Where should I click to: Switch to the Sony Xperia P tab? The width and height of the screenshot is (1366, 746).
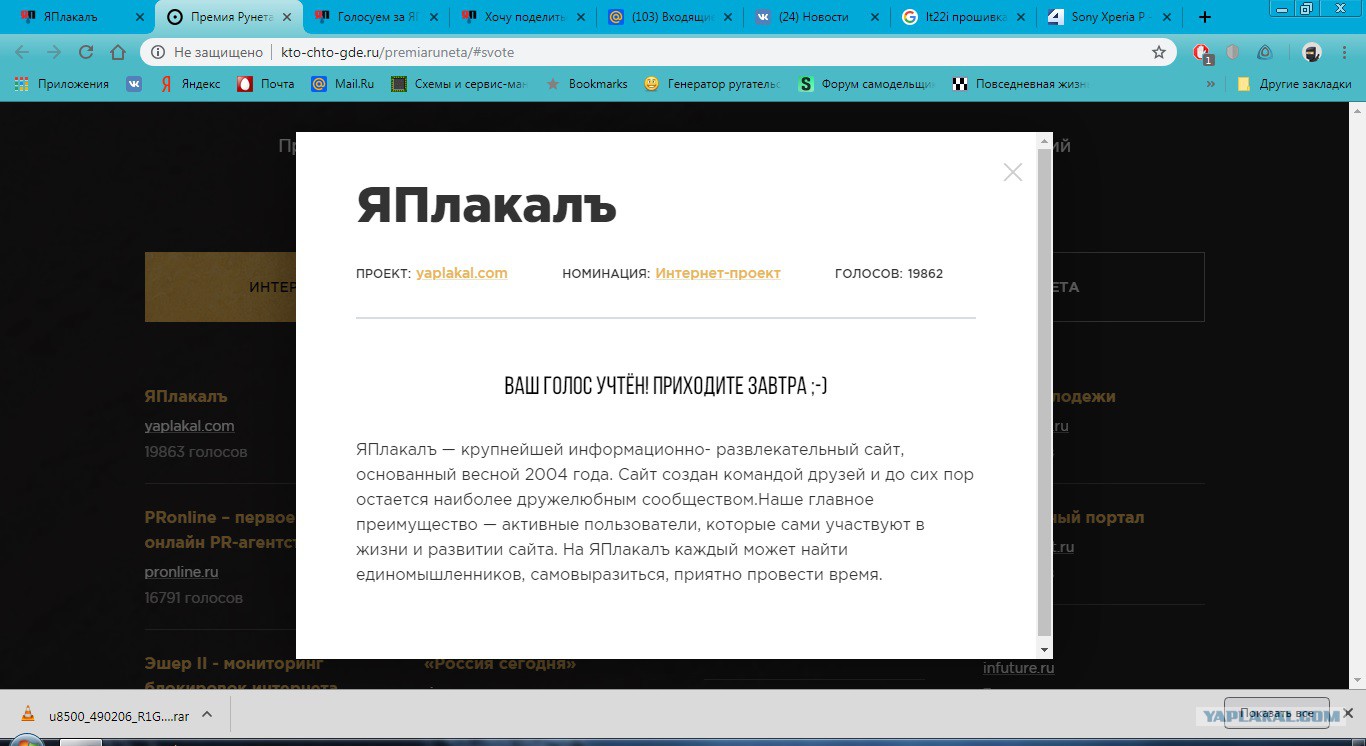click(1108, 17)
